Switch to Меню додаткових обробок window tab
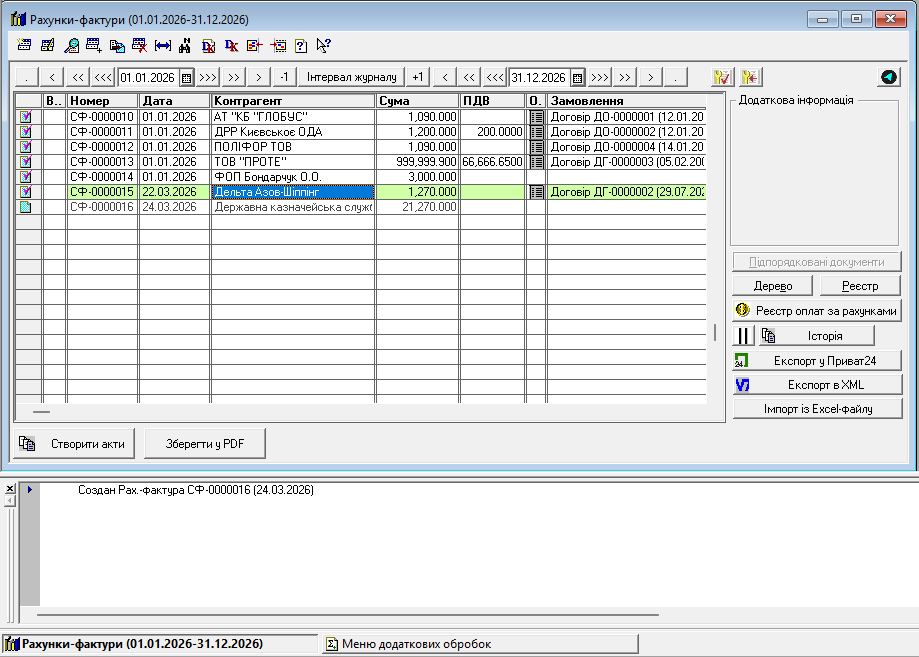The height and width of the screenshot is (657, 919). [x=478, y=644]
